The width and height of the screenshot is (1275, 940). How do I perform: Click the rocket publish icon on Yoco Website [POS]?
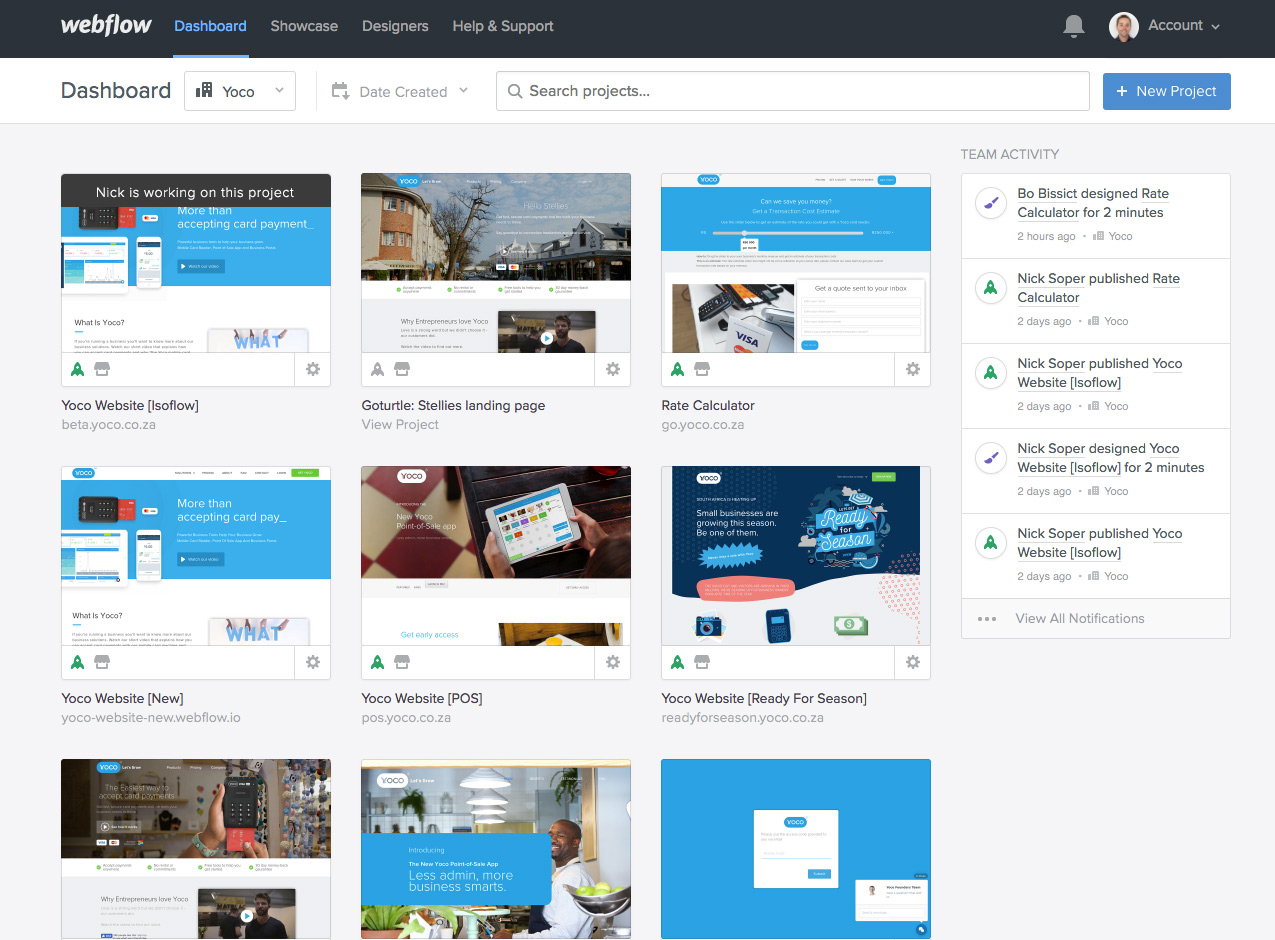point(378,662)
